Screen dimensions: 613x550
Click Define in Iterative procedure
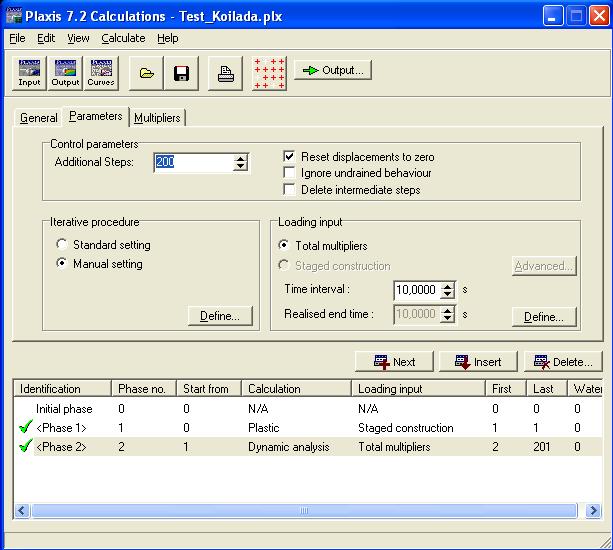point(220,316)
